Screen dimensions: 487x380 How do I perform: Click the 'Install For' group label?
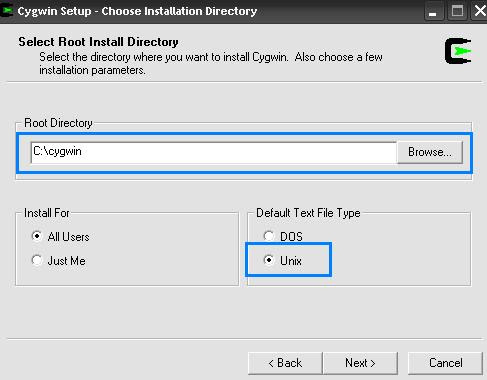coord(47,213)
